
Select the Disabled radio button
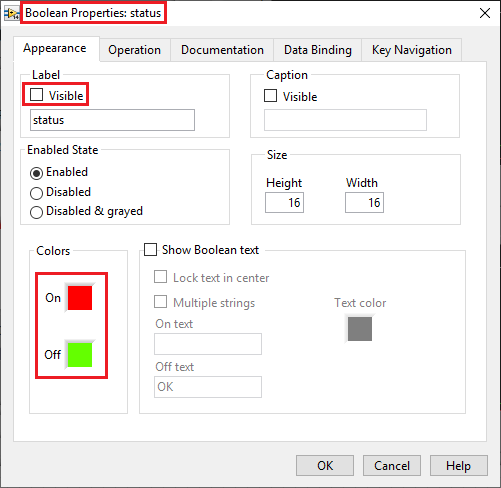[36, 193]
